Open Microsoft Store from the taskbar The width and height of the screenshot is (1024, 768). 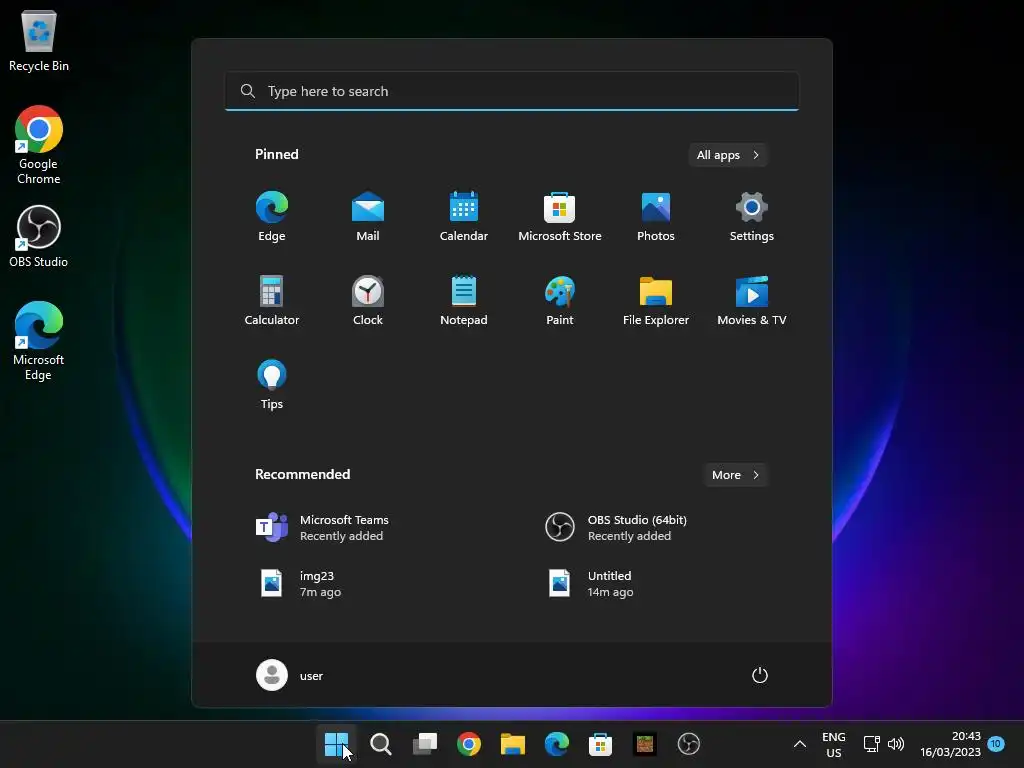(x=600, y=744)
